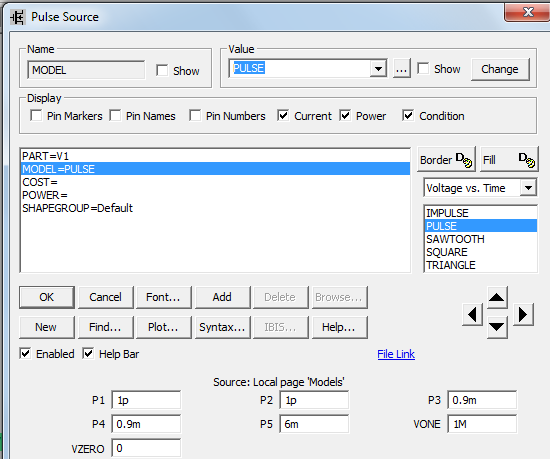Click the up arrow navigation button
Screen dimensions: 550x459
(x=496, y=297)
